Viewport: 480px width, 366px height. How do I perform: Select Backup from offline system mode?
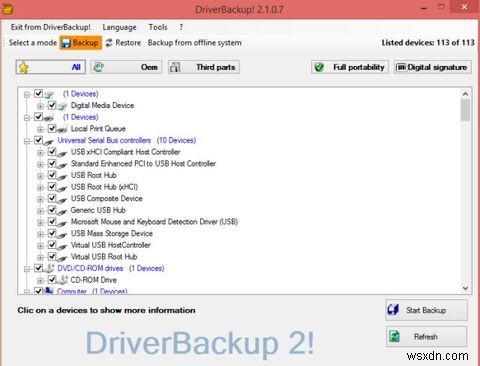pos(195,43)
